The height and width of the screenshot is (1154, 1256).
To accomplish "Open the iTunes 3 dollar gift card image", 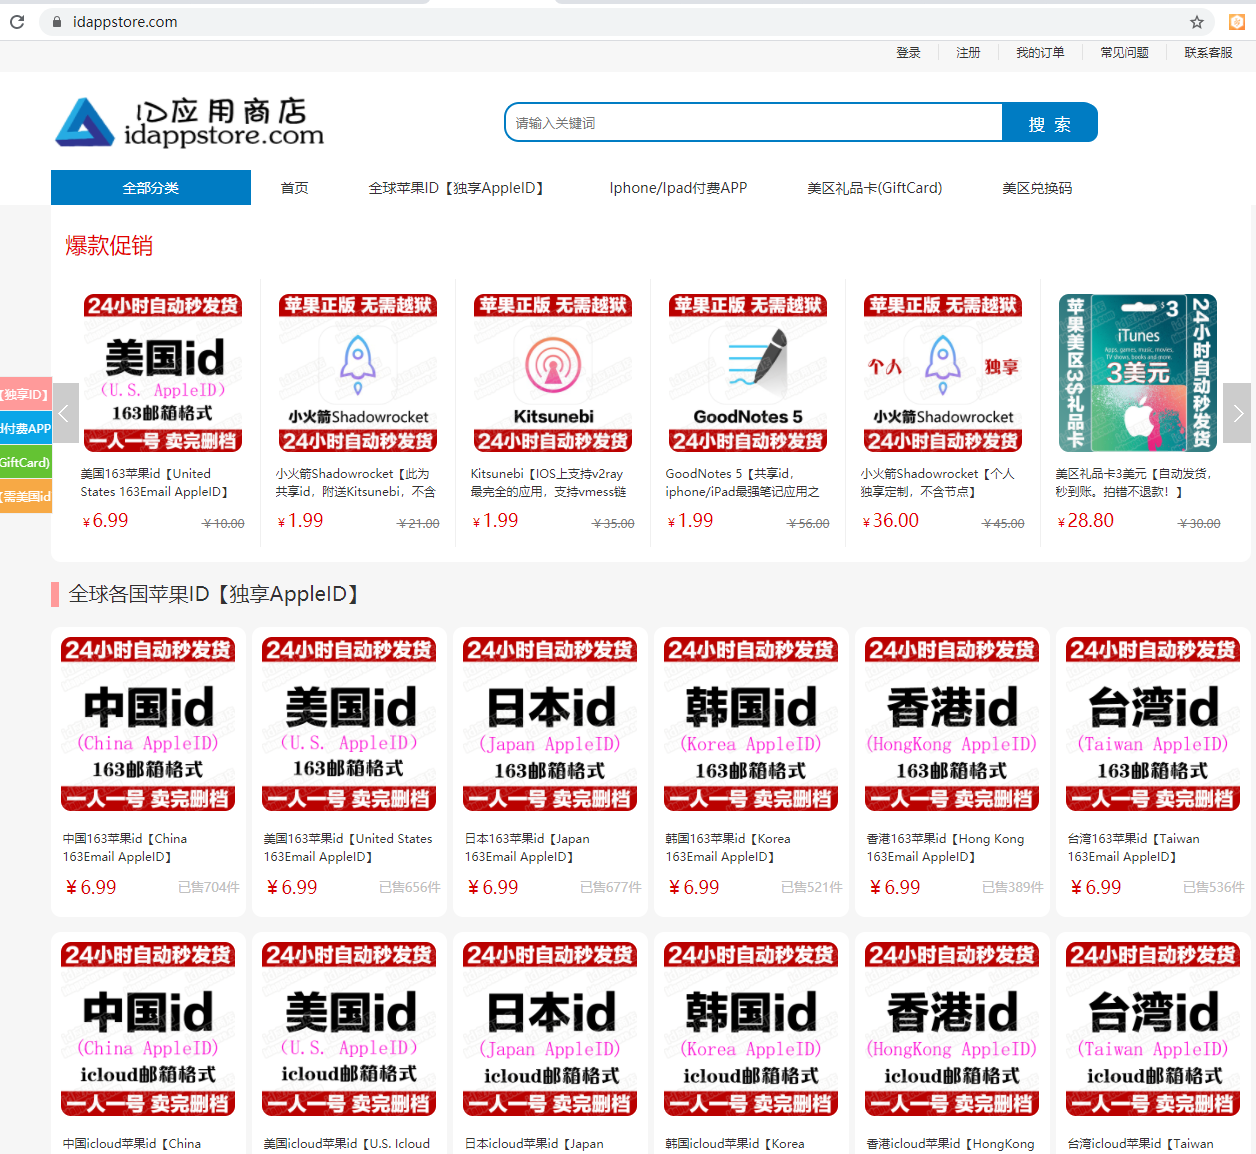I will [1138, 373].
